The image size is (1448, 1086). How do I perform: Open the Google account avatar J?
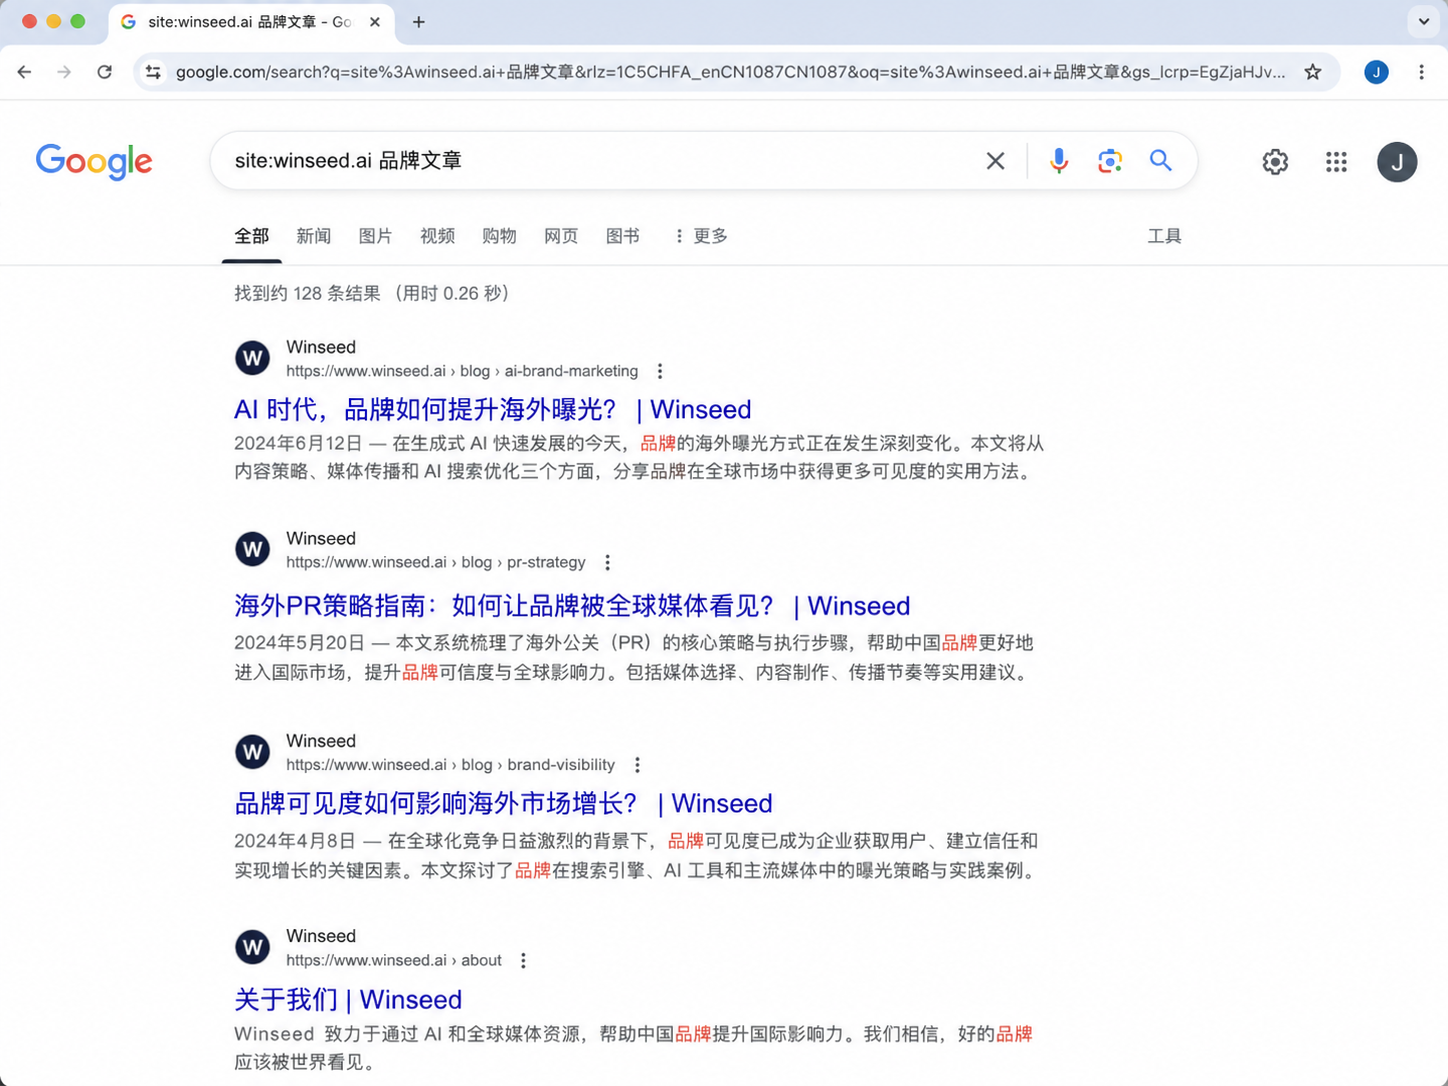click(x=1397, y=162)
